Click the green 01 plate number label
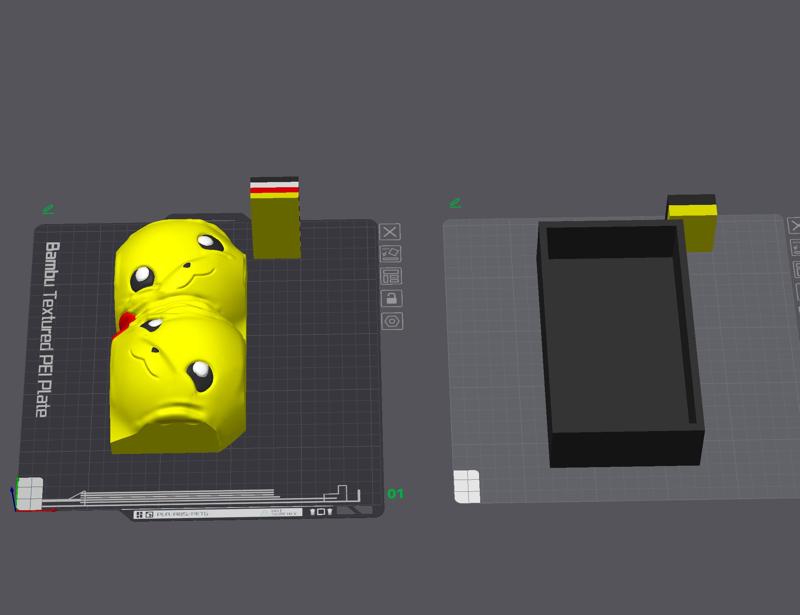The width and height of the screenshot is (800, 615). pos(395,494)
